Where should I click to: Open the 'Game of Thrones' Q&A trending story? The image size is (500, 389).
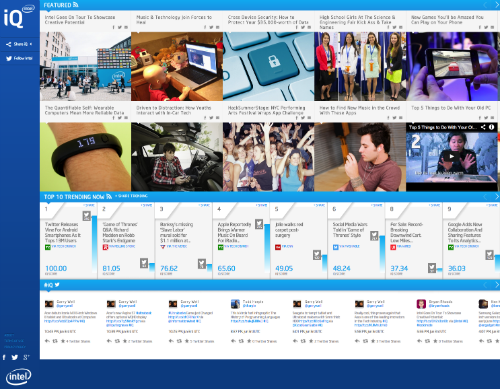point(120,232)
